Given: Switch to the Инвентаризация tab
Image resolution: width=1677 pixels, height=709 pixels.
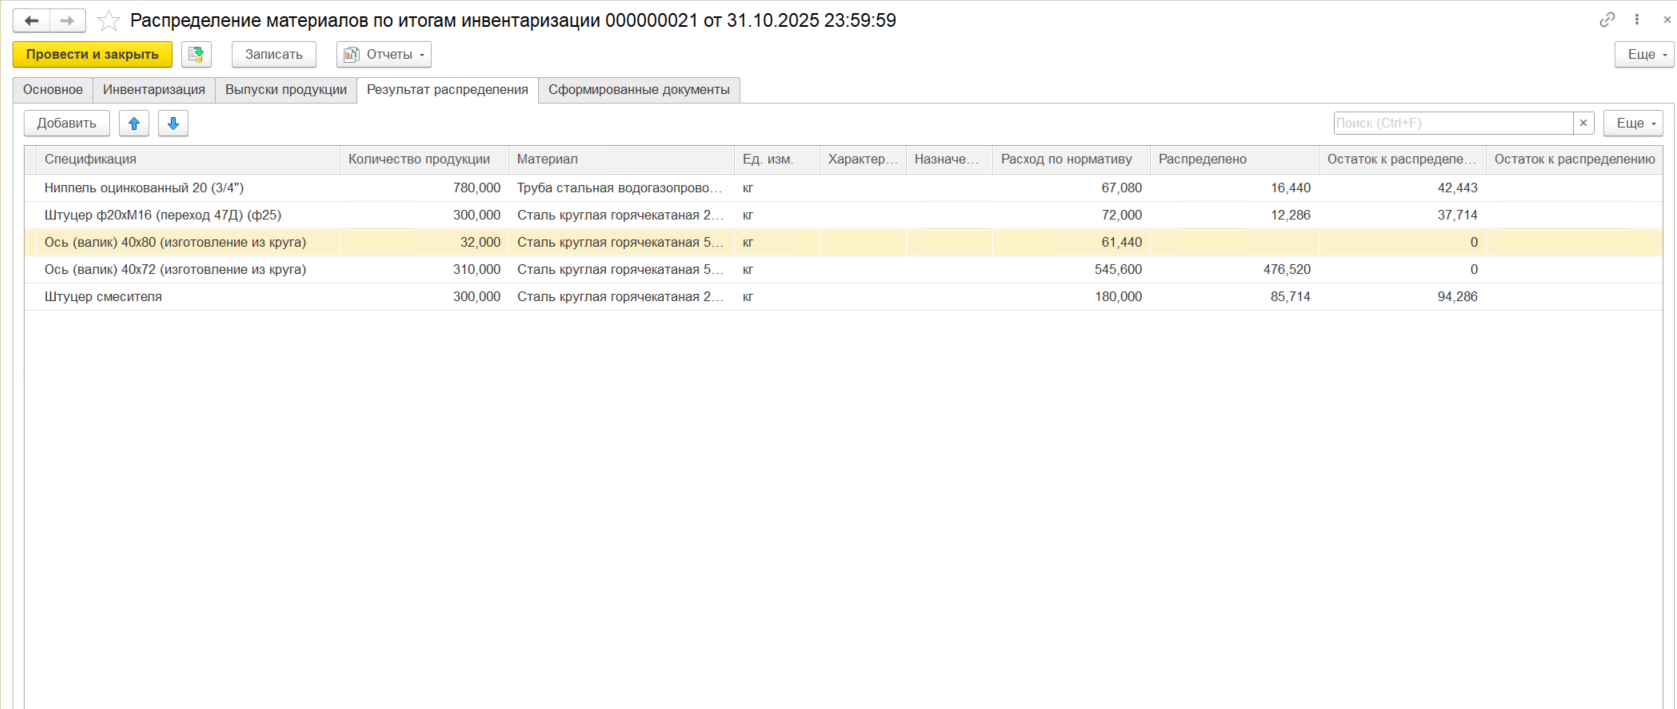Looking at the screenshot, I should [154, 90].
